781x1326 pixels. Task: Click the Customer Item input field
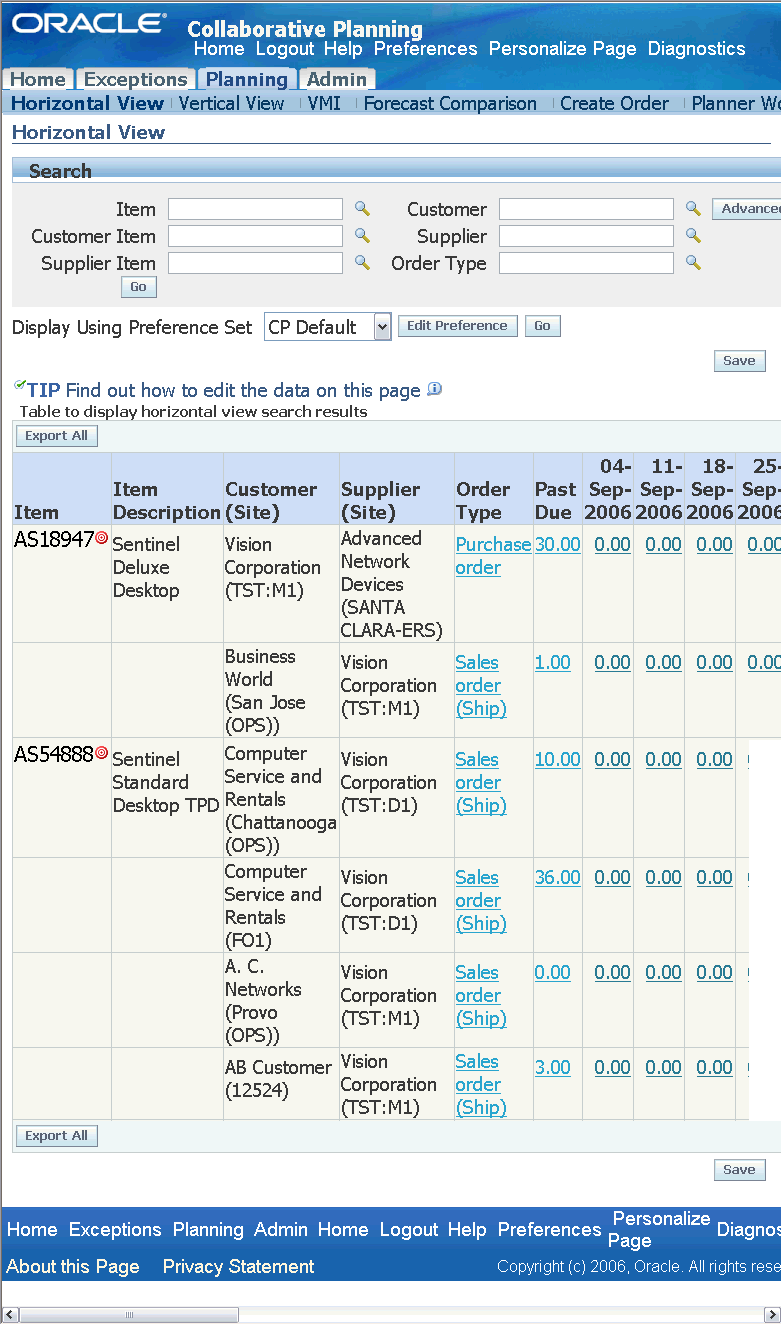tap(255, 236)
